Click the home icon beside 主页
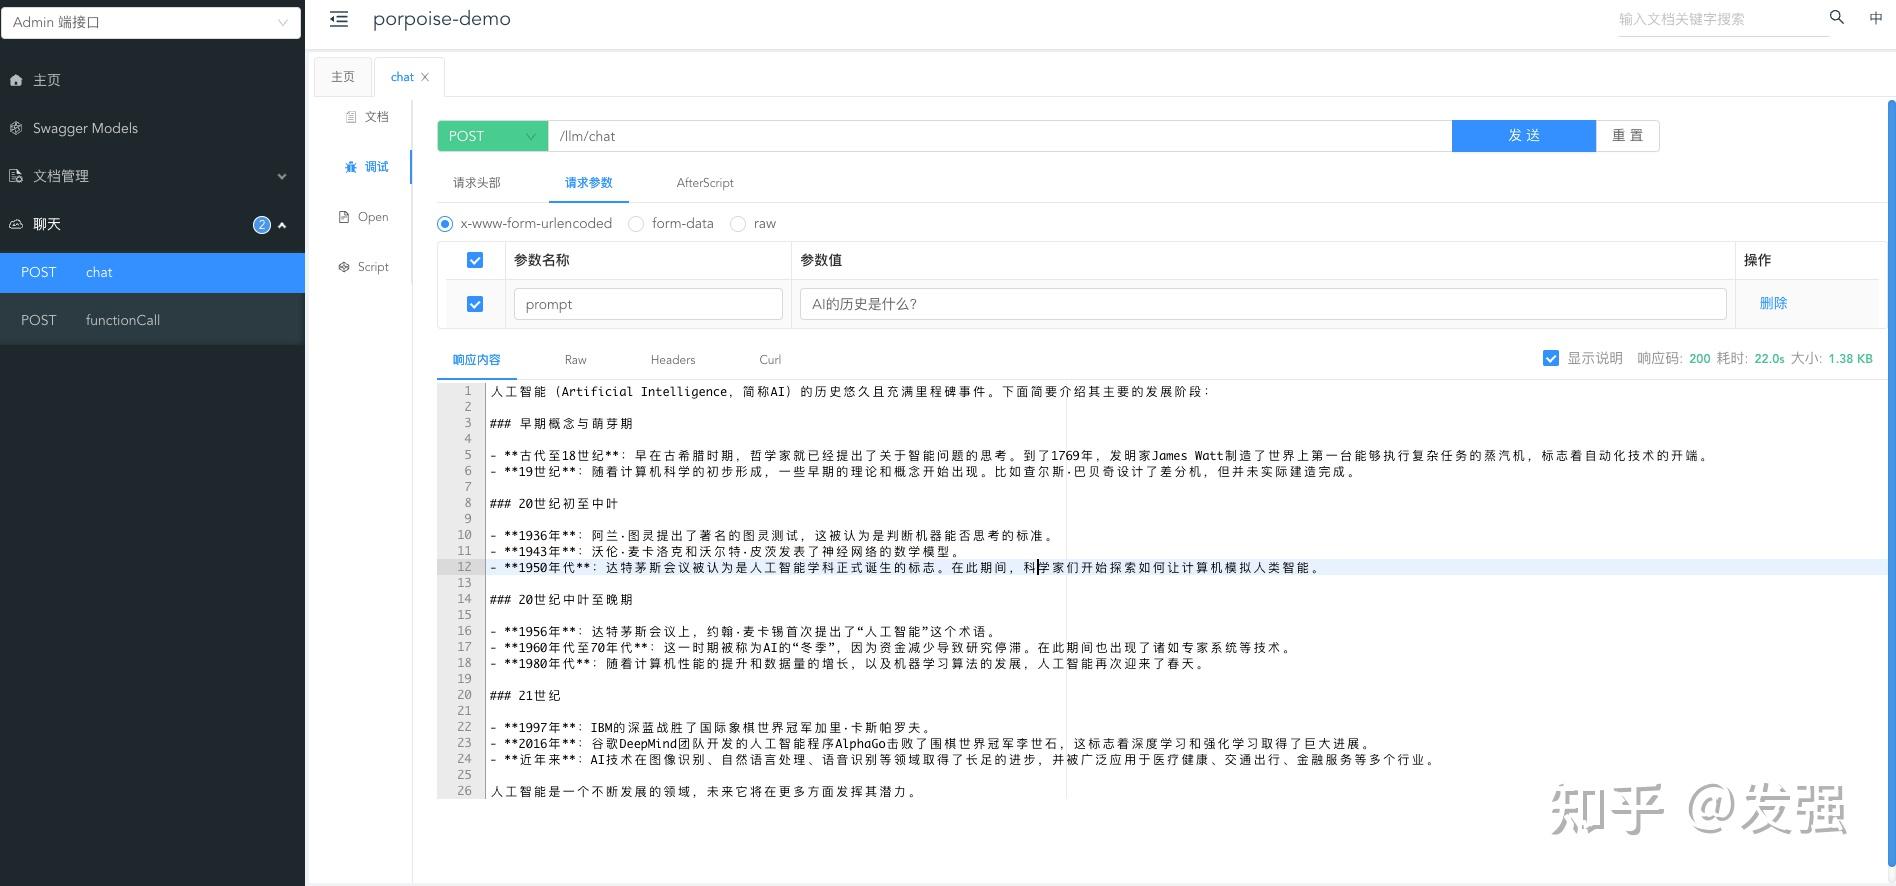 [x=16, y=80]
